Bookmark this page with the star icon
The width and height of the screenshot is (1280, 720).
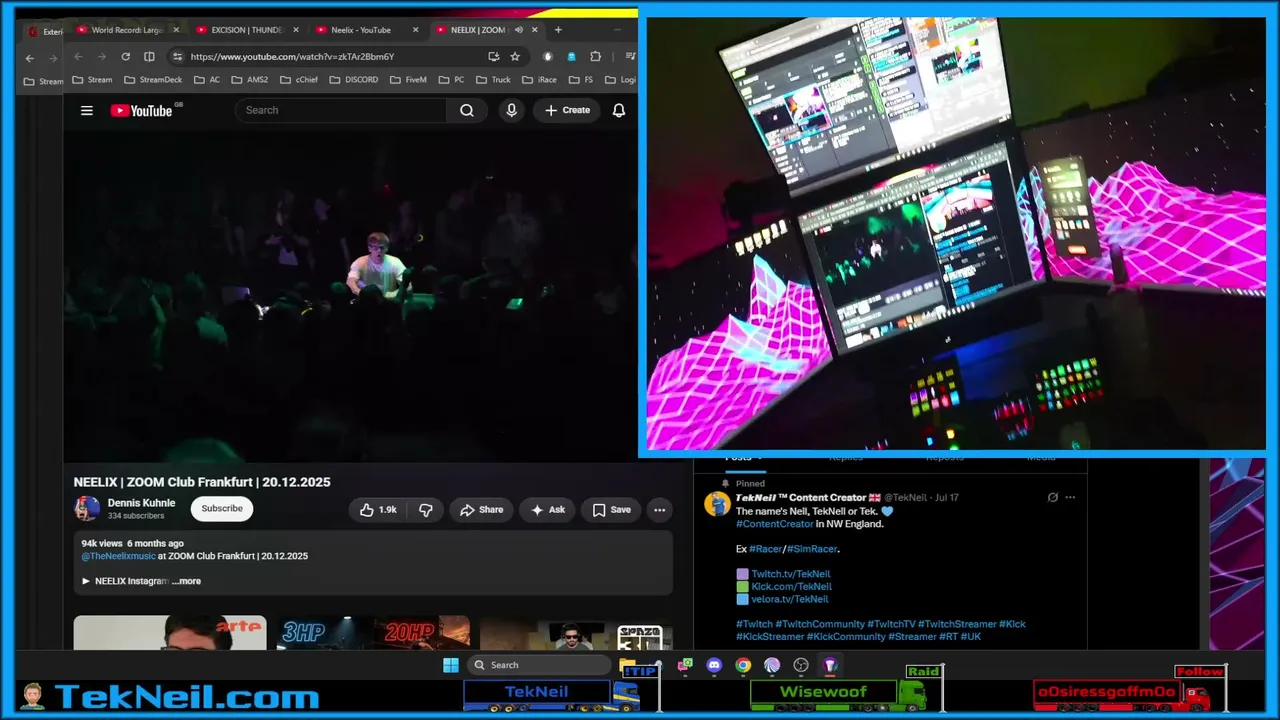(x=515, y=57)
